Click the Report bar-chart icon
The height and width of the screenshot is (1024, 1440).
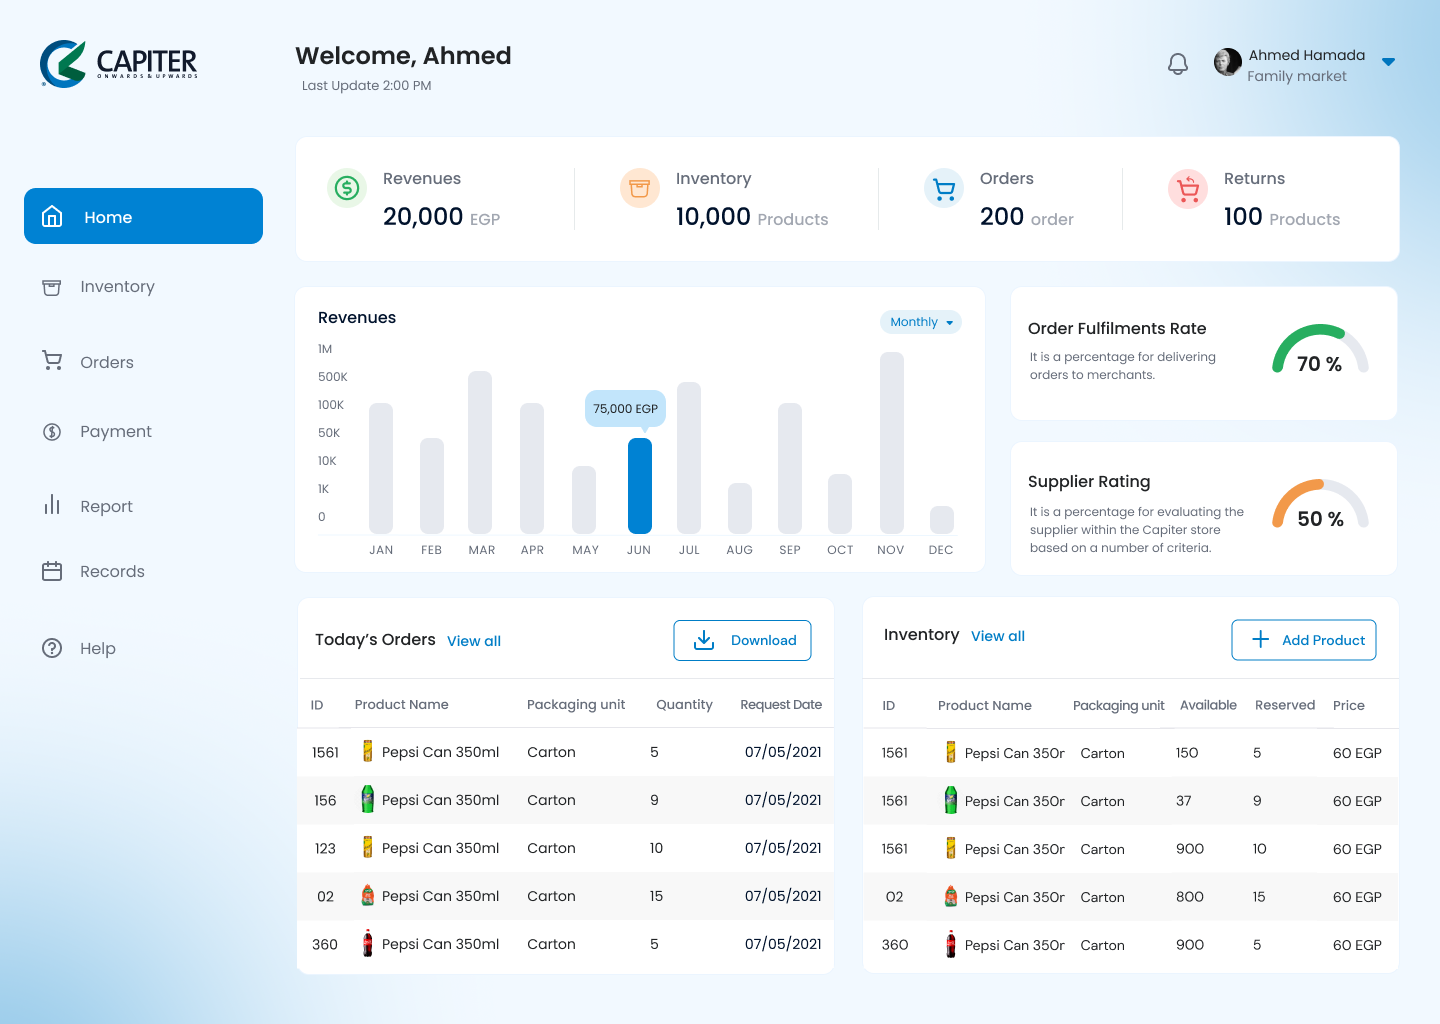pyautogui.click(x=52, y=505)
